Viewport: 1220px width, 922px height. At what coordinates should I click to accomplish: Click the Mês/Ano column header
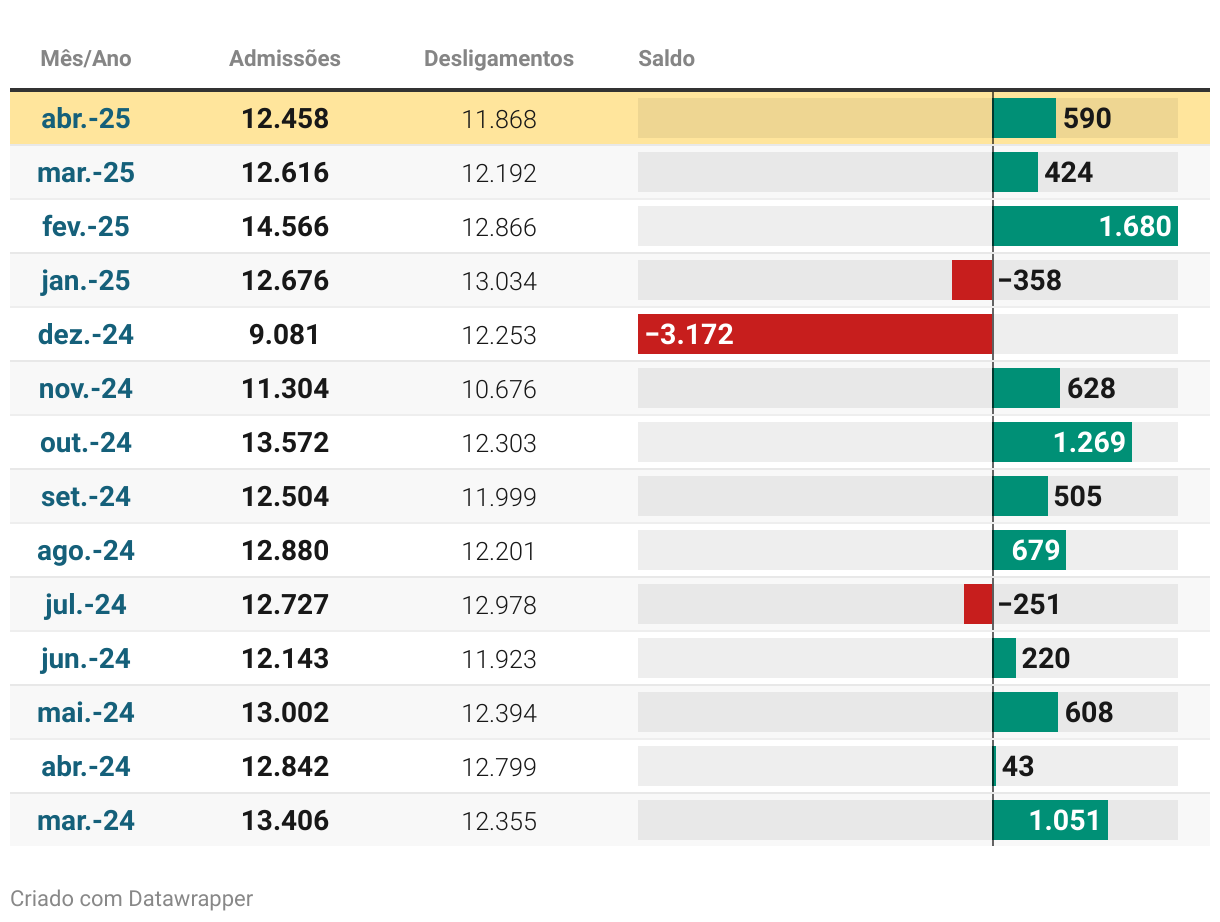[x=85, y=59]
